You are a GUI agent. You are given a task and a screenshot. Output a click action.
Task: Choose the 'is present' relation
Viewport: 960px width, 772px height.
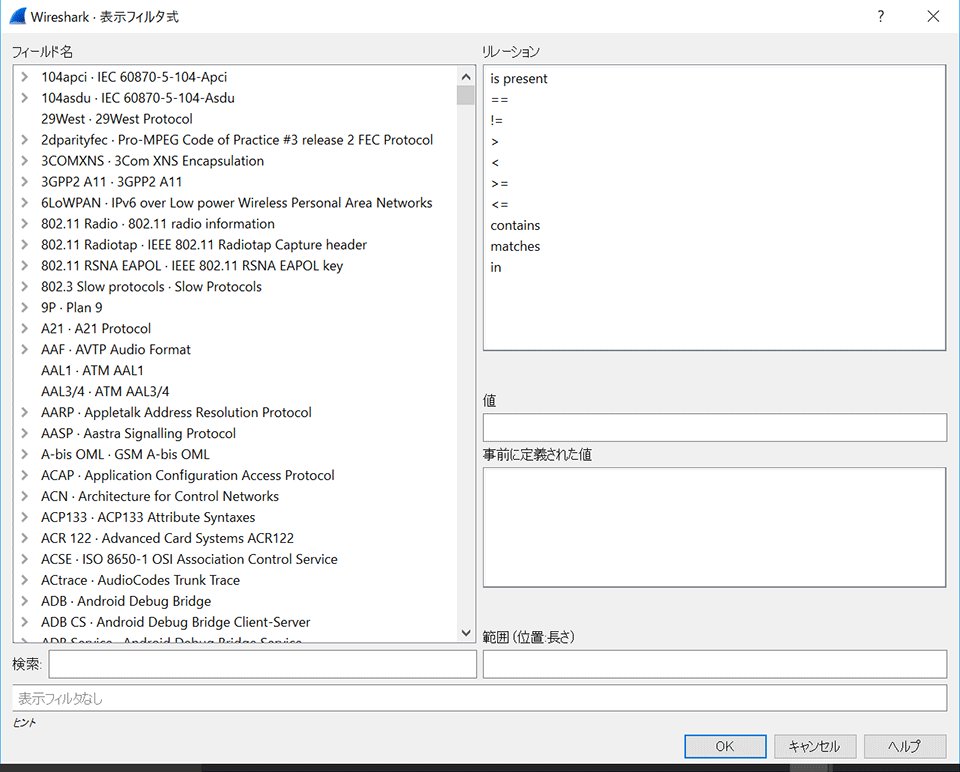[519, 79]
